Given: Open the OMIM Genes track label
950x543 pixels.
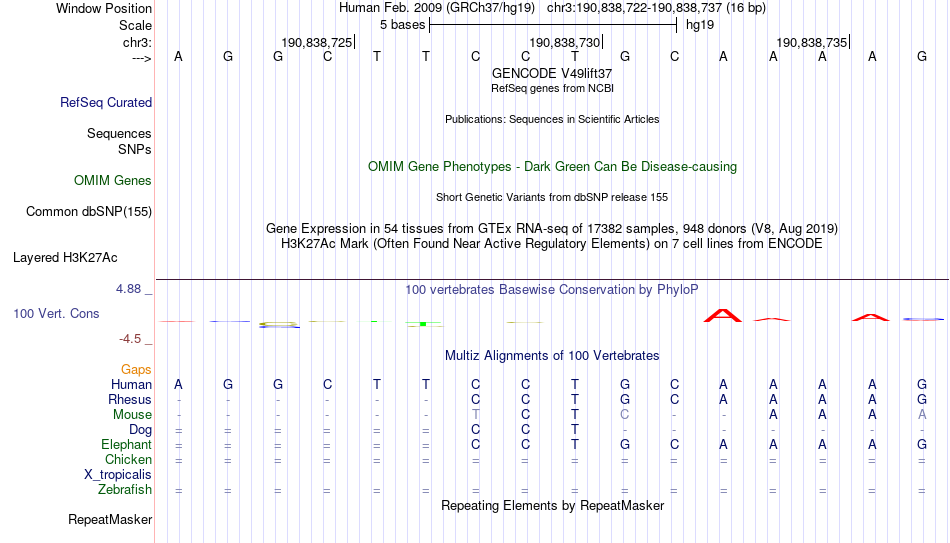Looking at the screenshot, I should coord(112,181).
